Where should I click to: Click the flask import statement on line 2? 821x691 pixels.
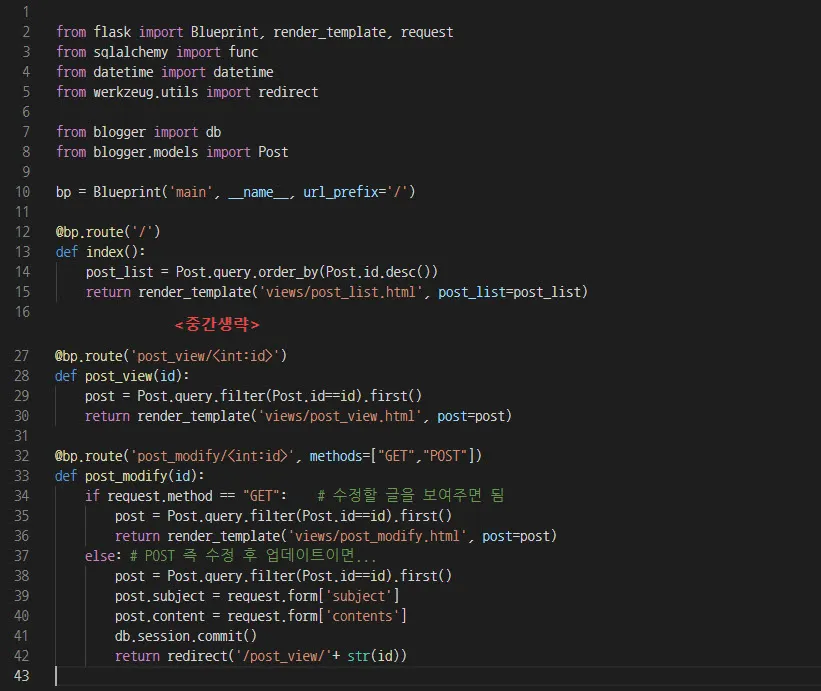click(x=250, y=31)
